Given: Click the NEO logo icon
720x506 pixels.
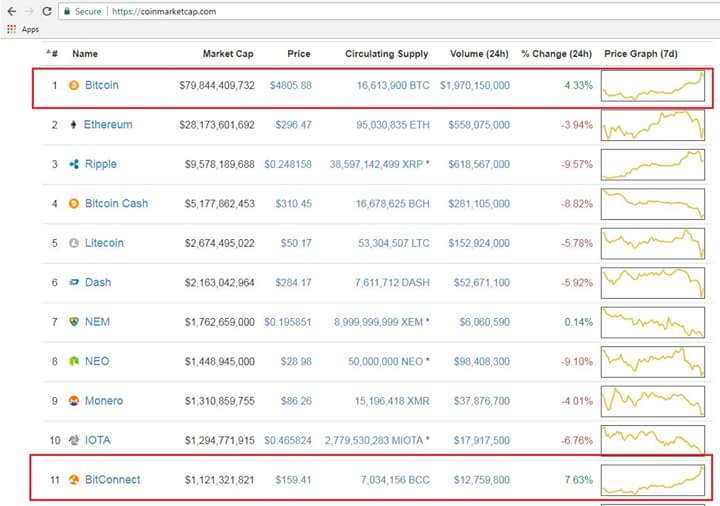Looking at the screenshot, I should (x=73, y=361).
